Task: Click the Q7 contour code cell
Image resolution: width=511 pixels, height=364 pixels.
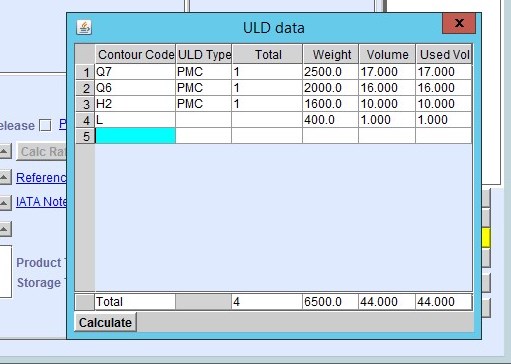Action: [135, 72]
